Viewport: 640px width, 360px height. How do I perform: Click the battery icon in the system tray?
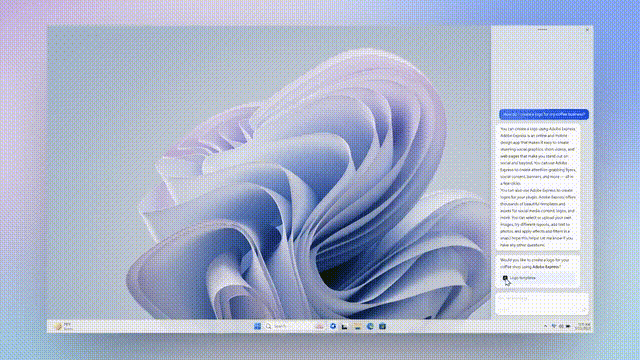pos(568,326)
